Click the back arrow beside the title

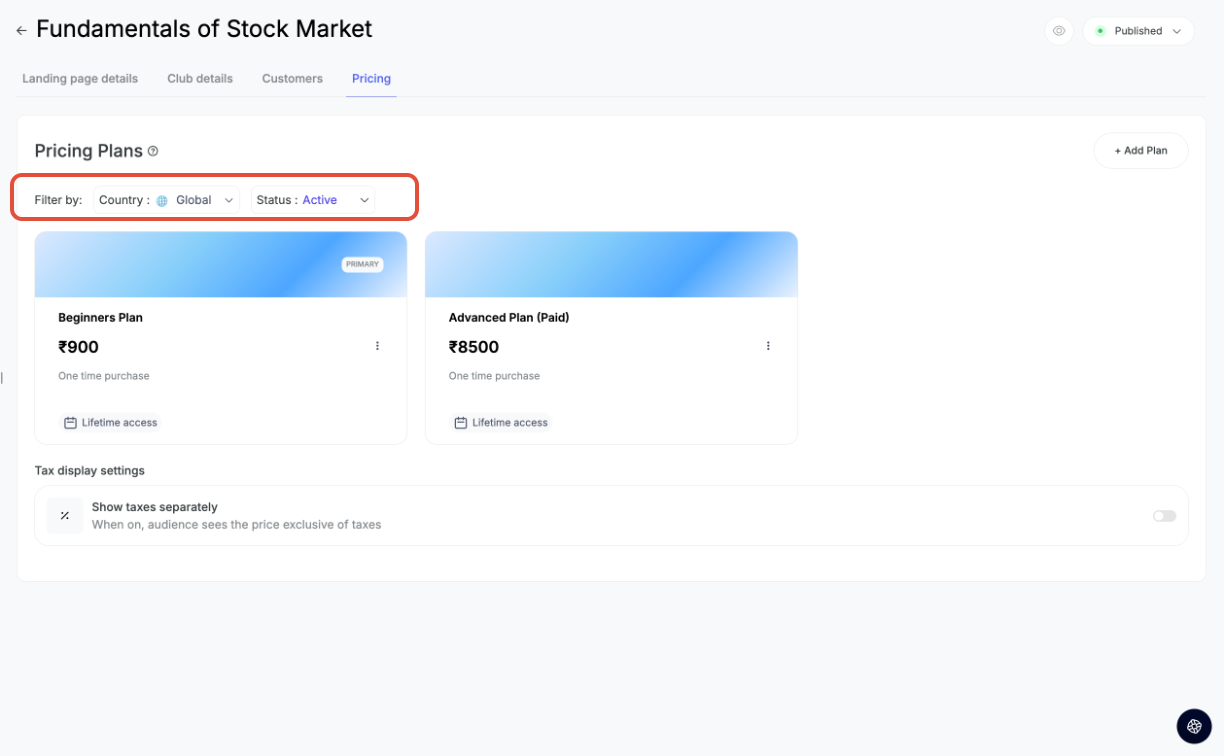(x=21, y=31)
